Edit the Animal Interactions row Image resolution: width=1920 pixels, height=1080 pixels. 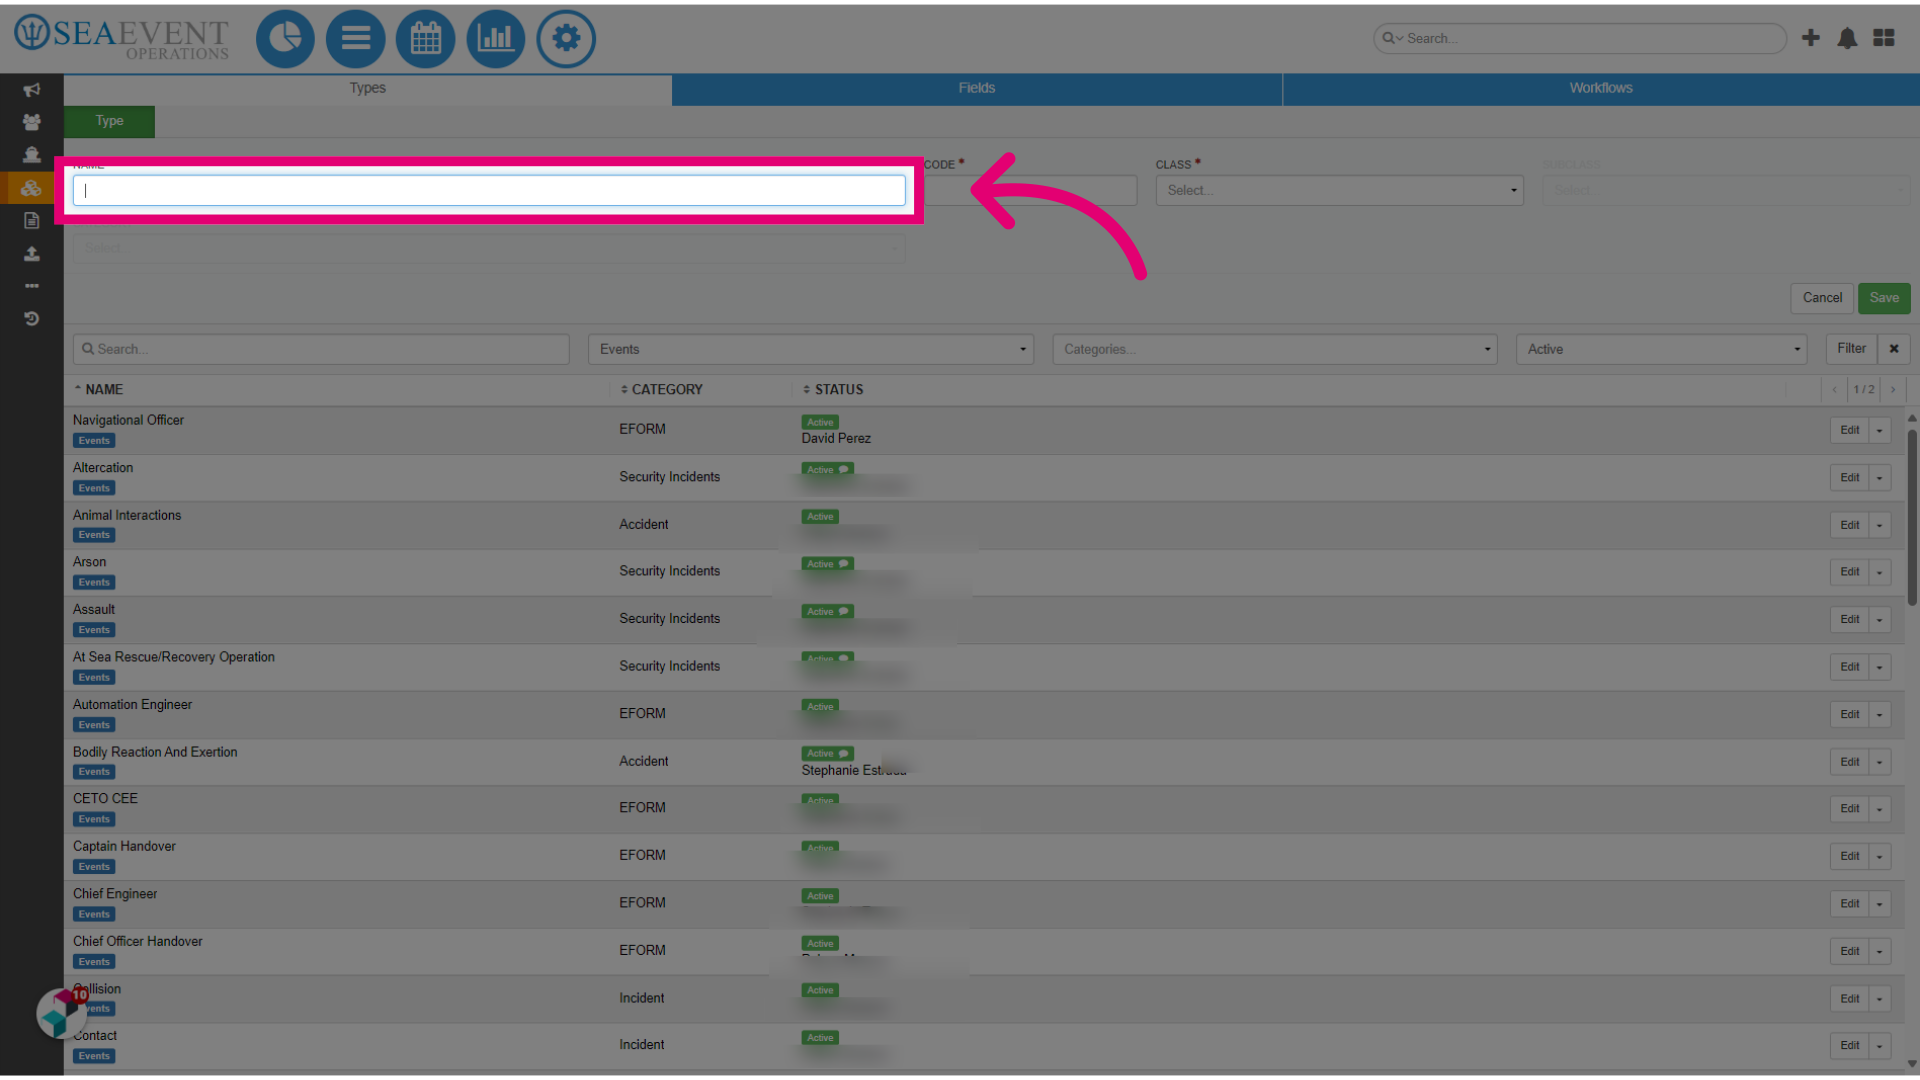click(1849, 525)
